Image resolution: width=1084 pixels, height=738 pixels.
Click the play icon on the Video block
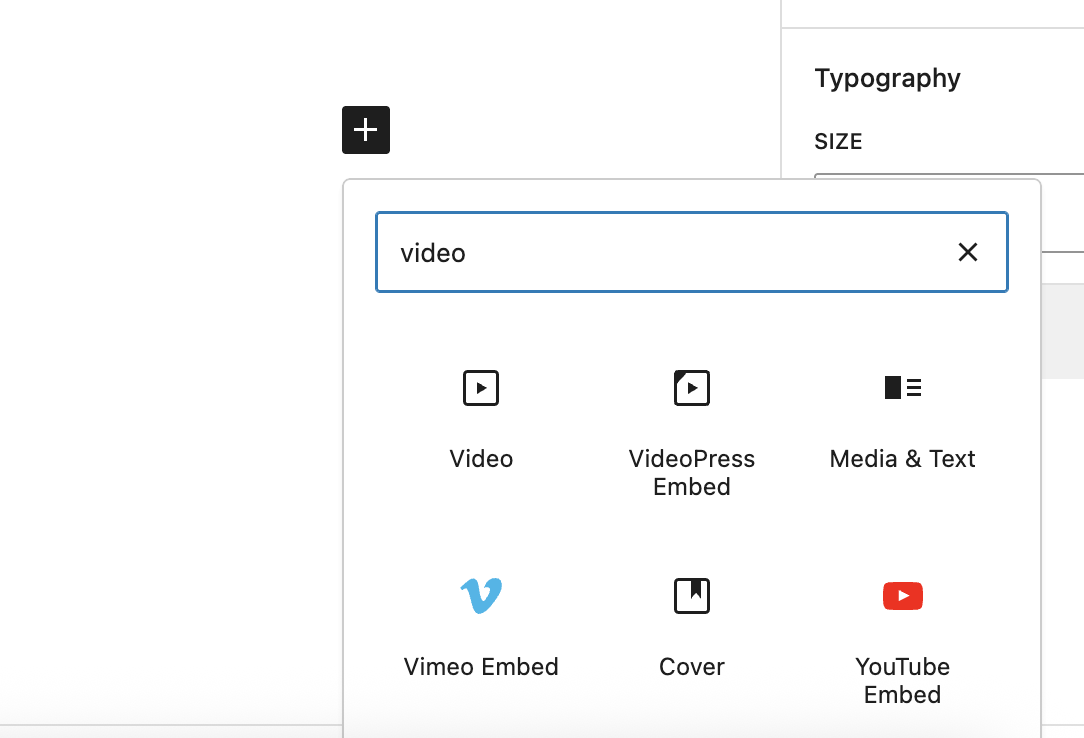coord(481,388)
